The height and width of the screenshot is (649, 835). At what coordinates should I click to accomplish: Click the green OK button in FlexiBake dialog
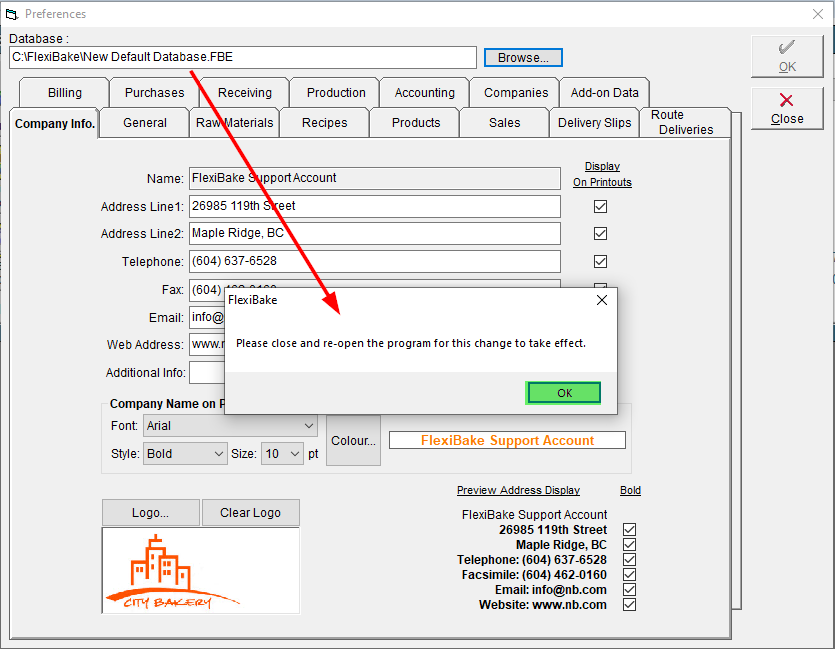point(564,393)
